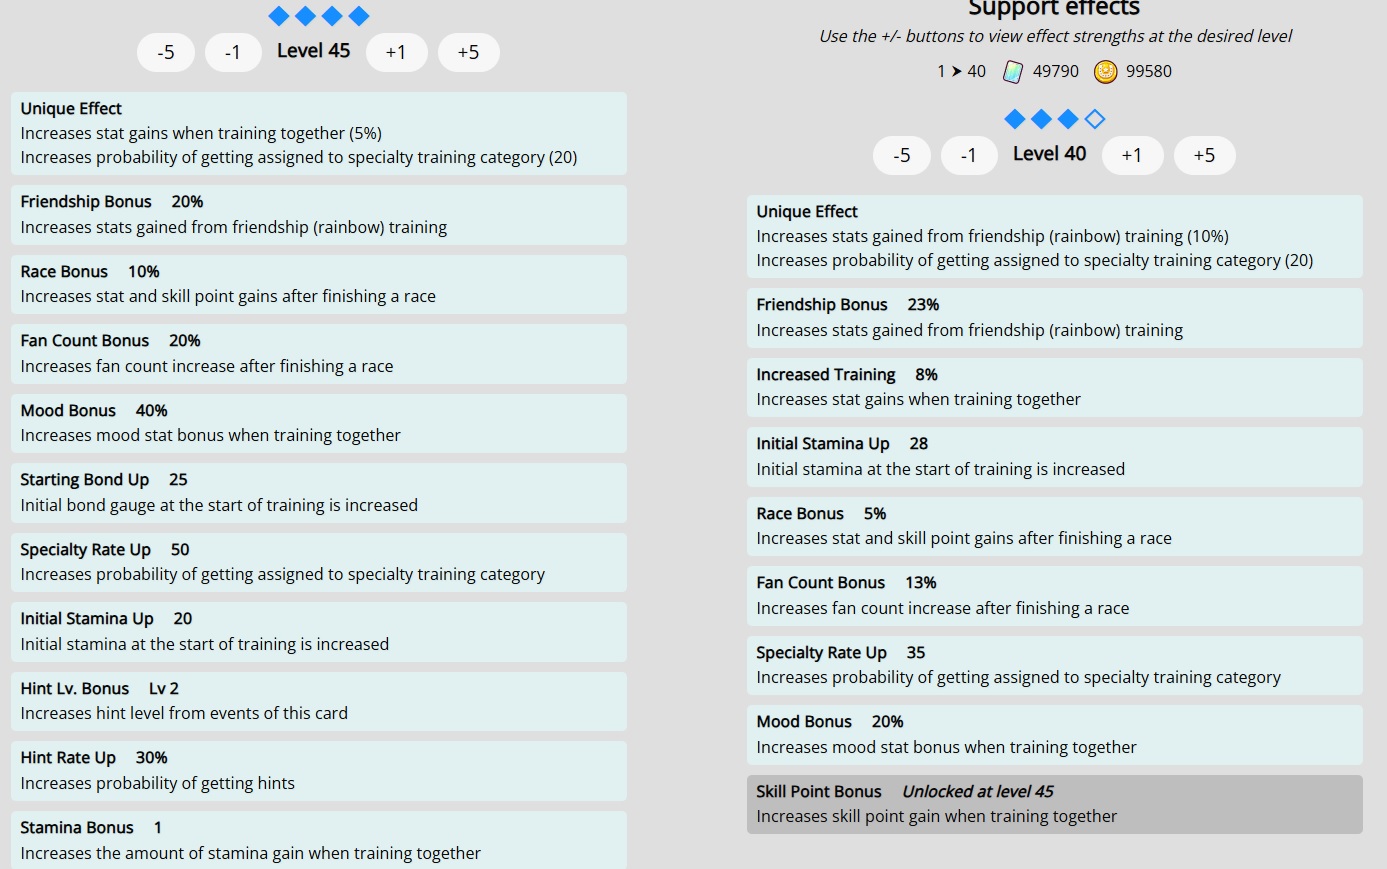This screenshot has height=869, width=1387.
Task: Decrease left card level by 1
Action: pos(233,52)
